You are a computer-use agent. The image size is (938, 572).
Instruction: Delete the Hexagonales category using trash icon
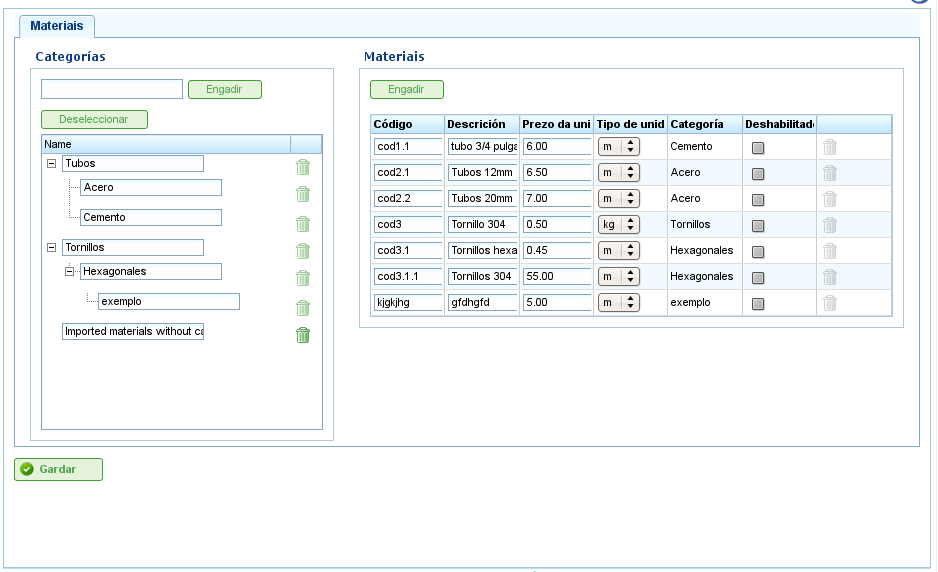point(303,277)
